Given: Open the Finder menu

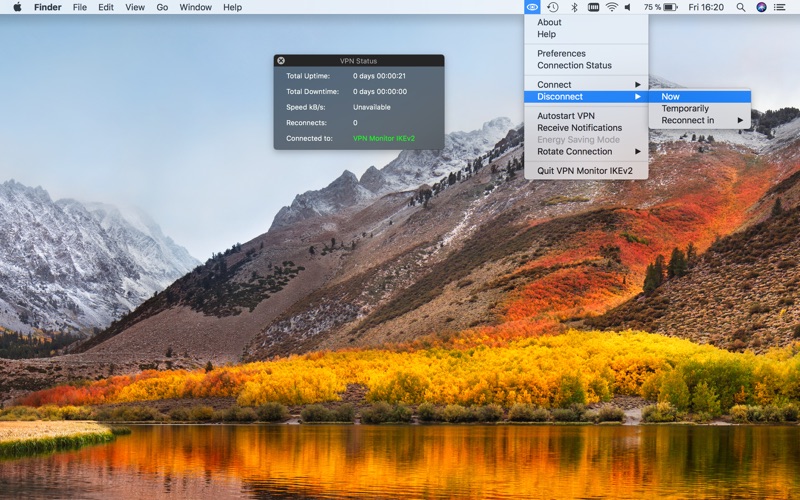Looking at the screenshot, I should (x=48, y=7).
